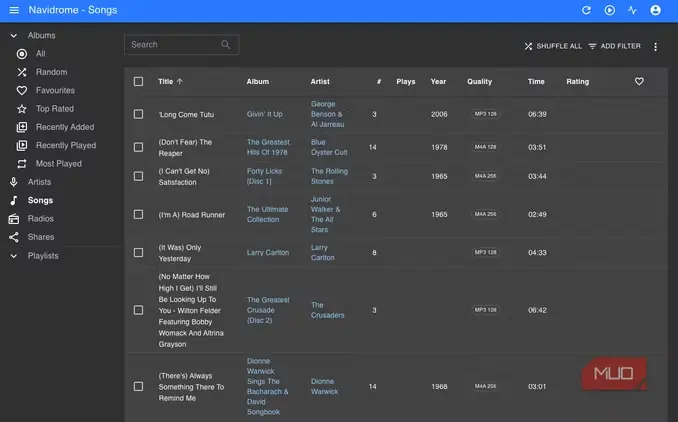The width and height of the screenshot is (678, 422).
Task: Click the heart icon column header
Action: 639,81
